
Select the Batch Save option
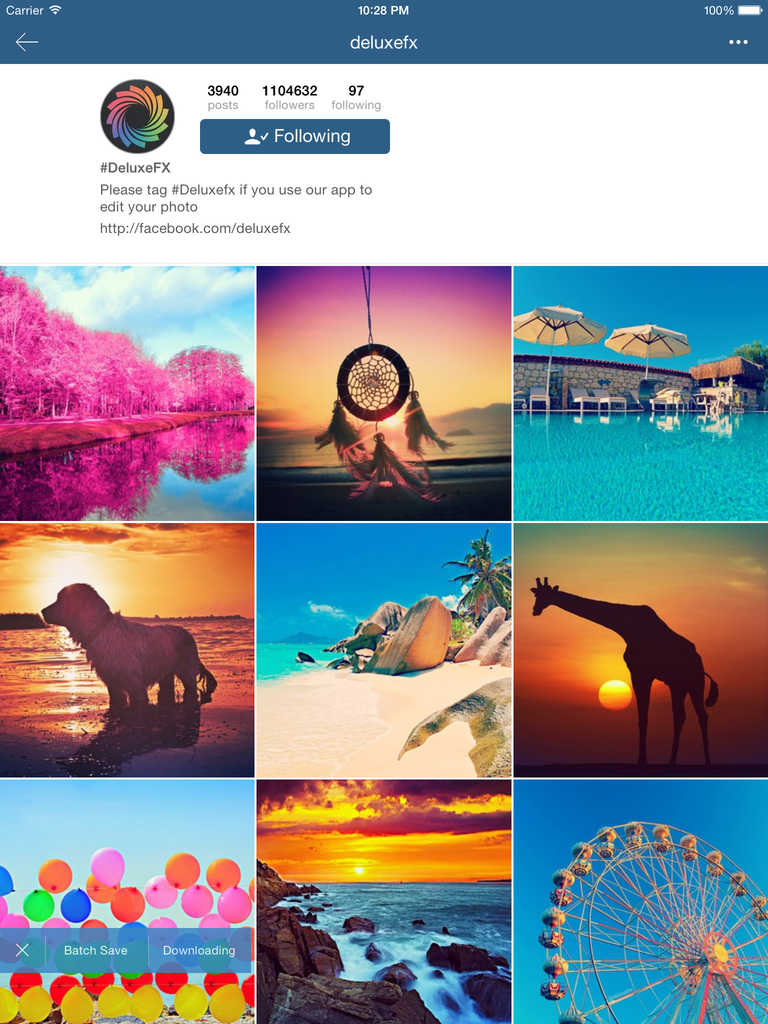coord(96,950)
